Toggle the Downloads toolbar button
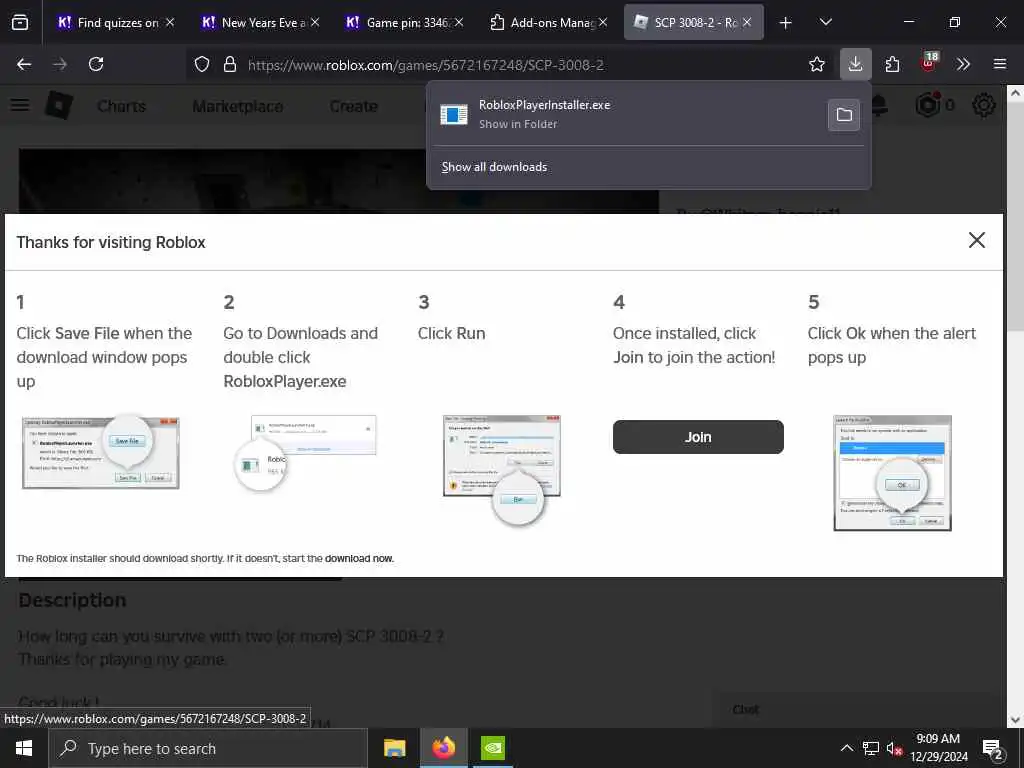1024x768 pixels. click(x=856, y=64)
